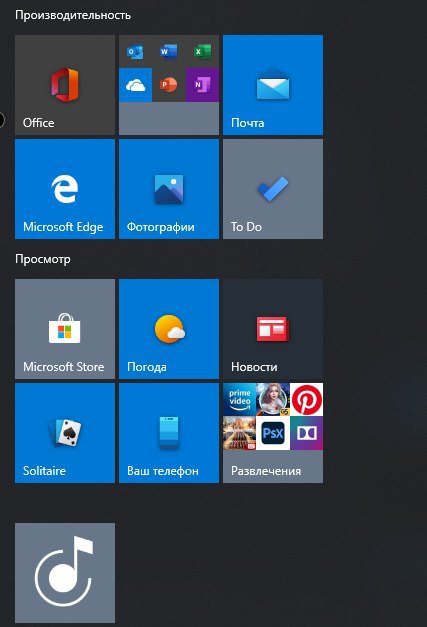Open the music note app tile

65,573
